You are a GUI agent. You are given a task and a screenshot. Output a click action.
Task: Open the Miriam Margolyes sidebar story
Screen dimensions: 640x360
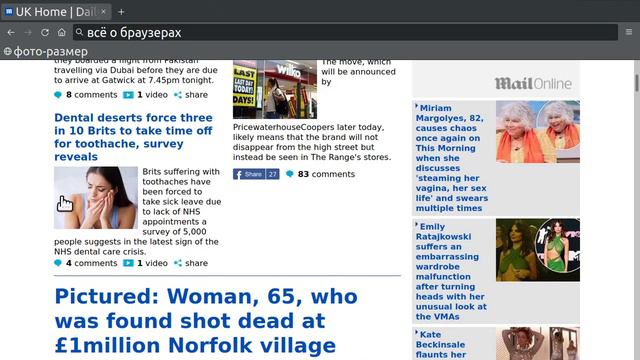click(452, 158)
